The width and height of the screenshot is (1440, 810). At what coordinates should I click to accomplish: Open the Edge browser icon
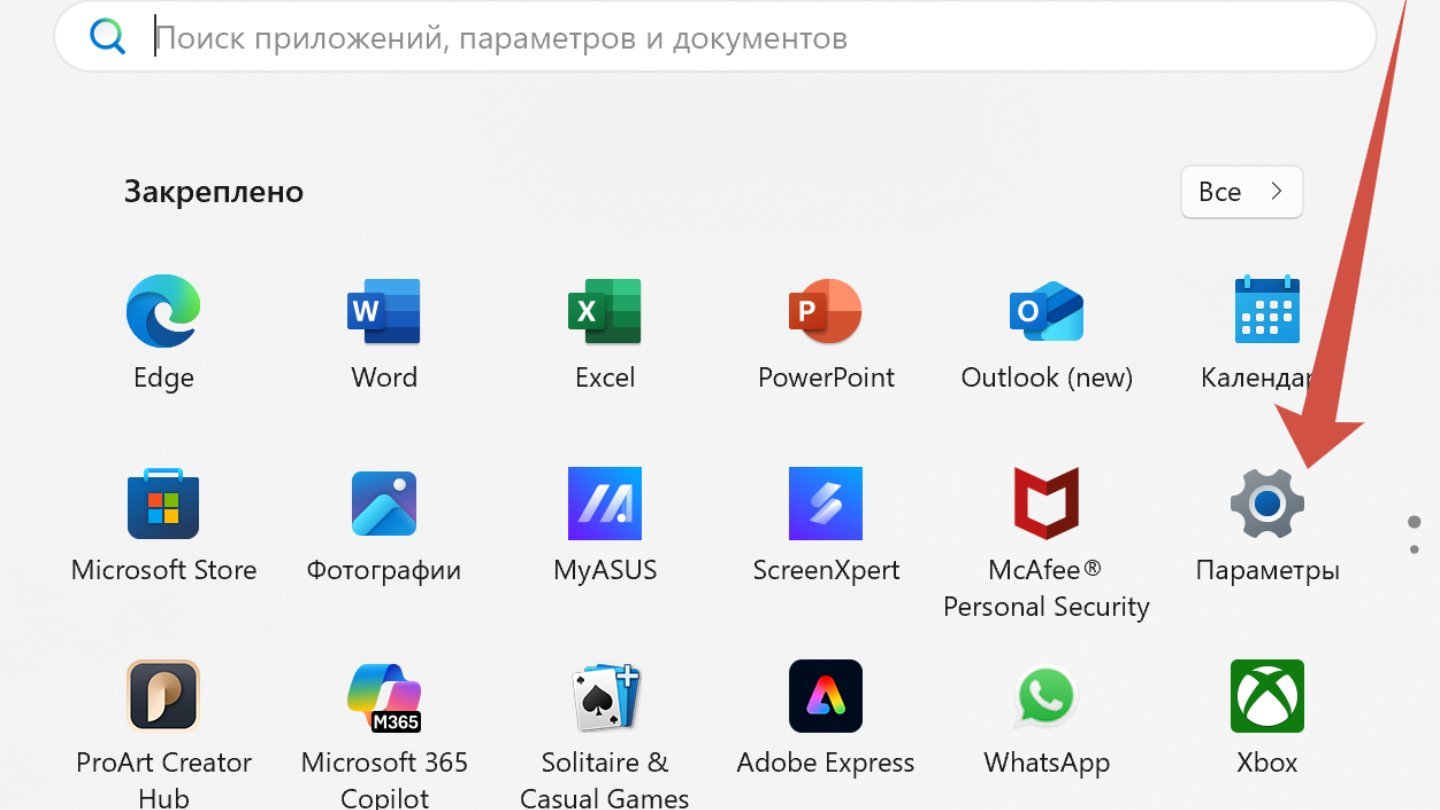[163, 311]
